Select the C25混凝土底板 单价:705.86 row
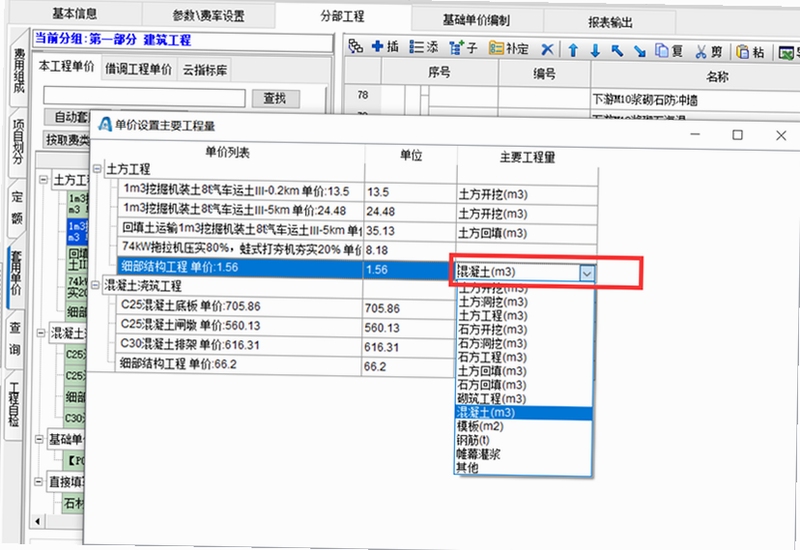This screenshot has width=800, height=550. [x=239, y=306]
